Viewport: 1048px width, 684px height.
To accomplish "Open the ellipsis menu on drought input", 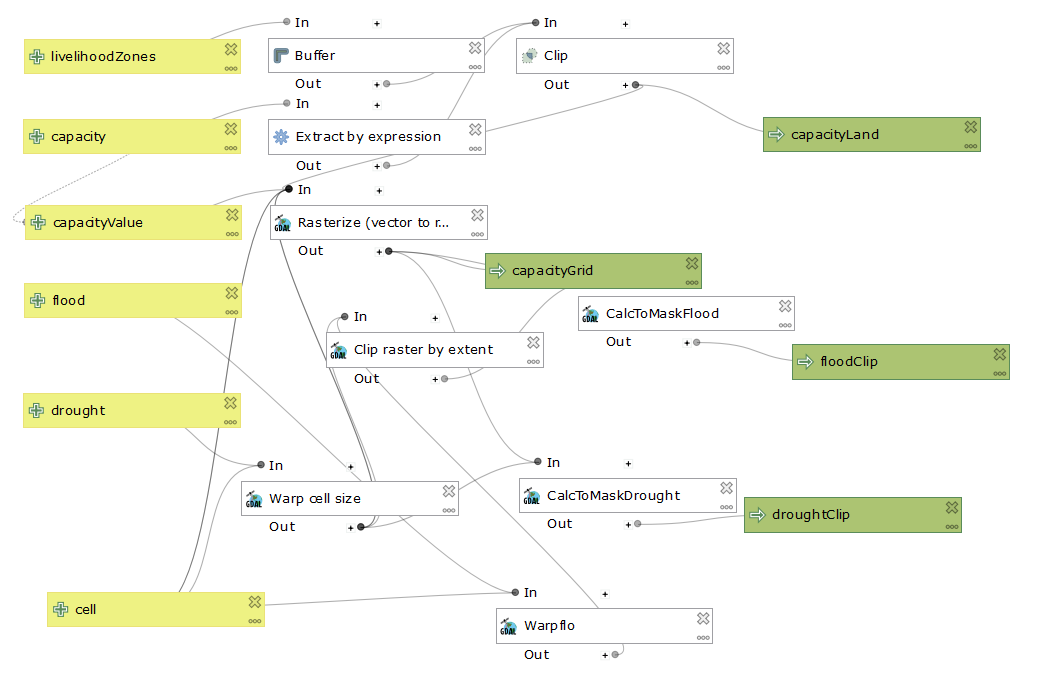I will [x=231, y=421].
